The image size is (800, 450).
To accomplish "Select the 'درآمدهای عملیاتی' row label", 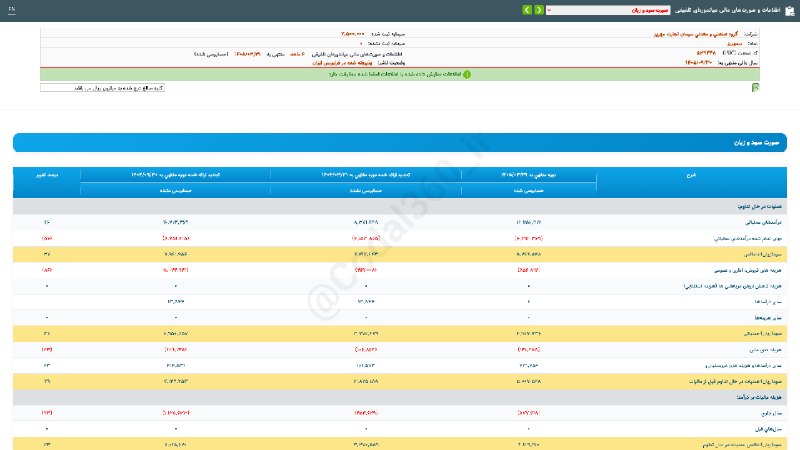I will (763, 222).
